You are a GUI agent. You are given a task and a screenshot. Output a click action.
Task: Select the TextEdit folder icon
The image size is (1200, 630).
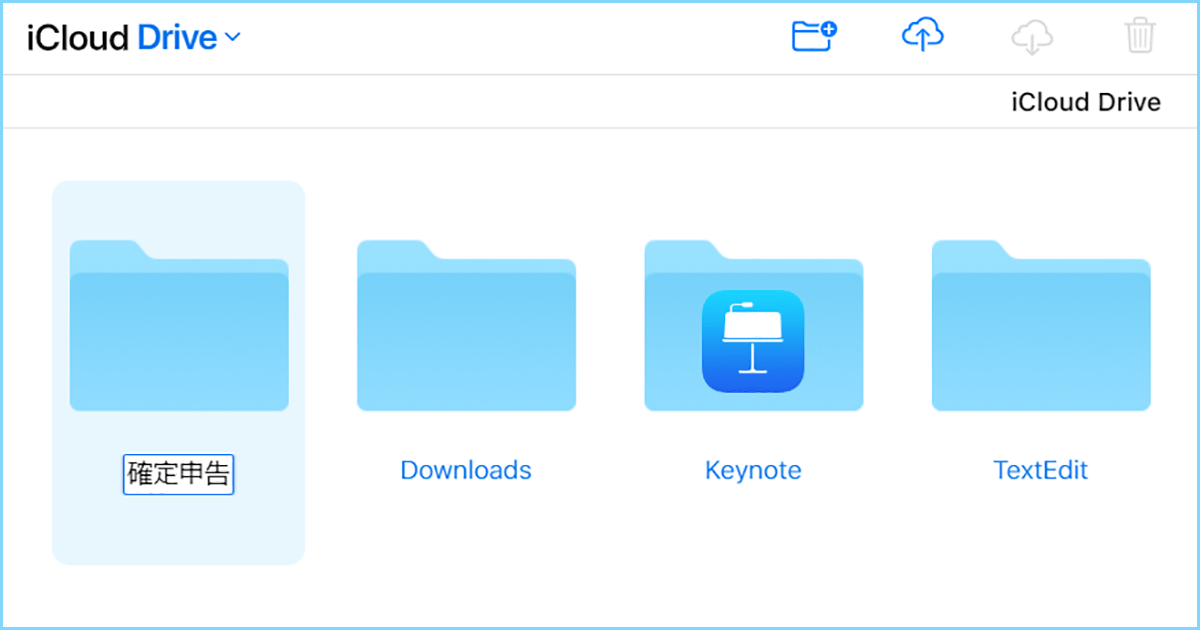[x=1041, y=330]
